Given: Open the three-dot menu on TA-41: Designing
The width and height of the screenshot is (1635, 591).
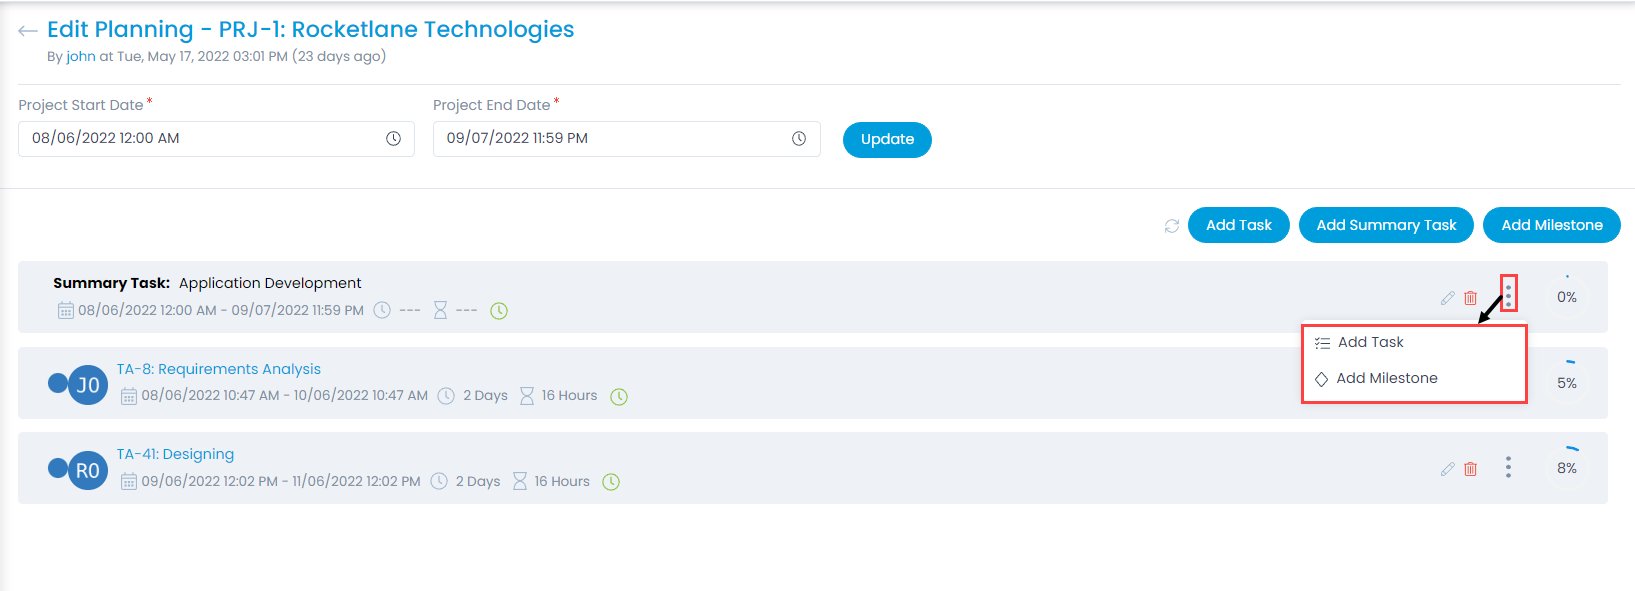Looking at the screenshot, I should pyautogui.click(x=1508, y=467).
